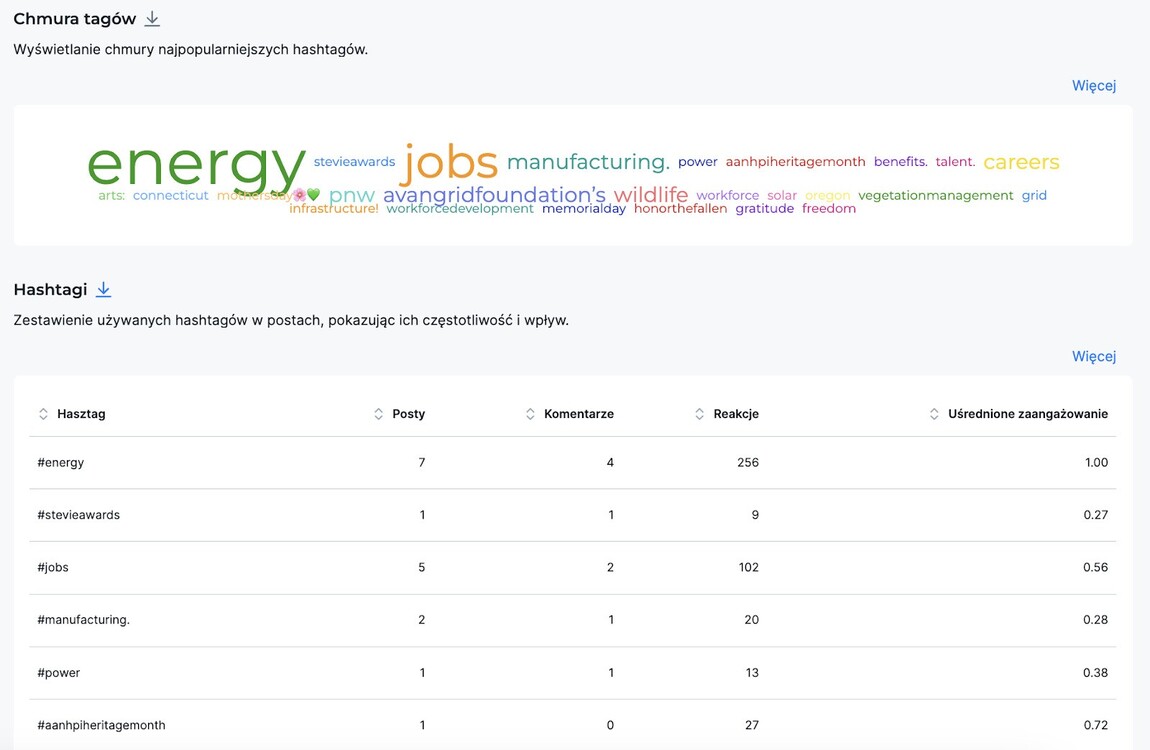Screen dimensions: 1150x750
Task: Click the #jobs row label
Action: (x=53, y=567)
